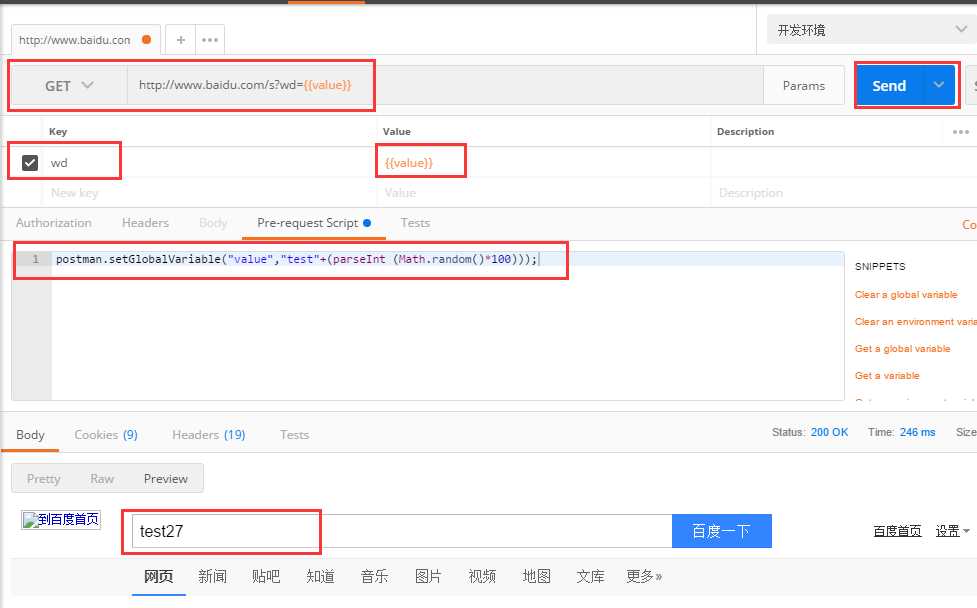
Task: Select the response Body tab
Action: tap(30, 435)
